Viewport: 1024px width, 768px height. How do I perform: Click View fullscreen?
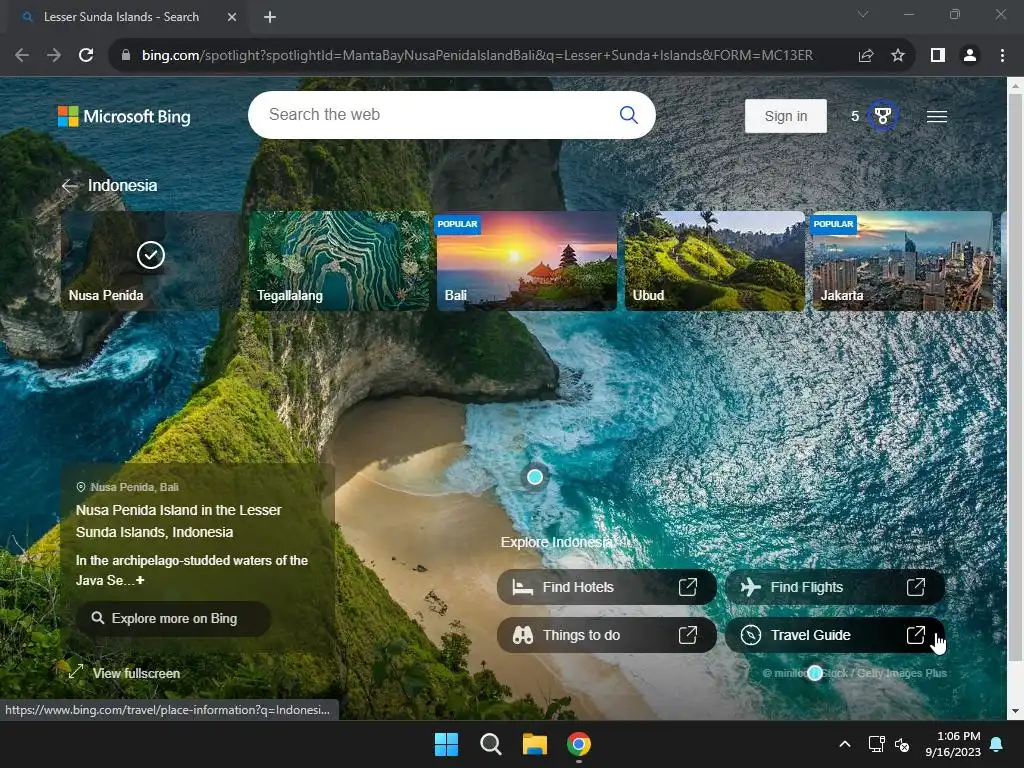(125, 673)
